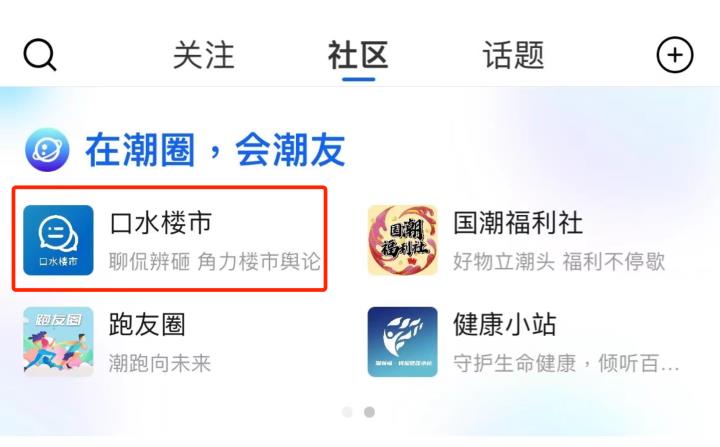Select the 社区 tab
Viewport: 720px width, 447px height.
tap(358, 55)
